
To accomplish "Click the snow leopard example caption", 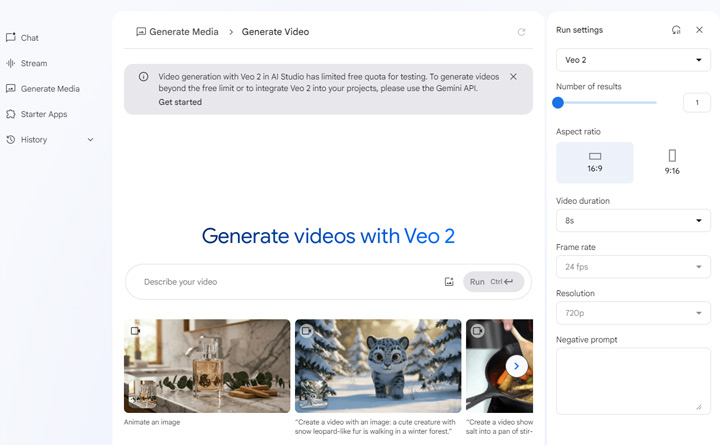I will coord(375,427).
